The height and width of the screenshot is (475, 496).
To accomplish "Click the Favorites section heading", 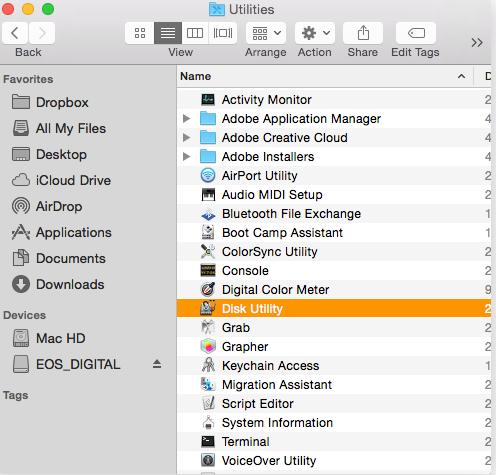I will tap(28, 79).
